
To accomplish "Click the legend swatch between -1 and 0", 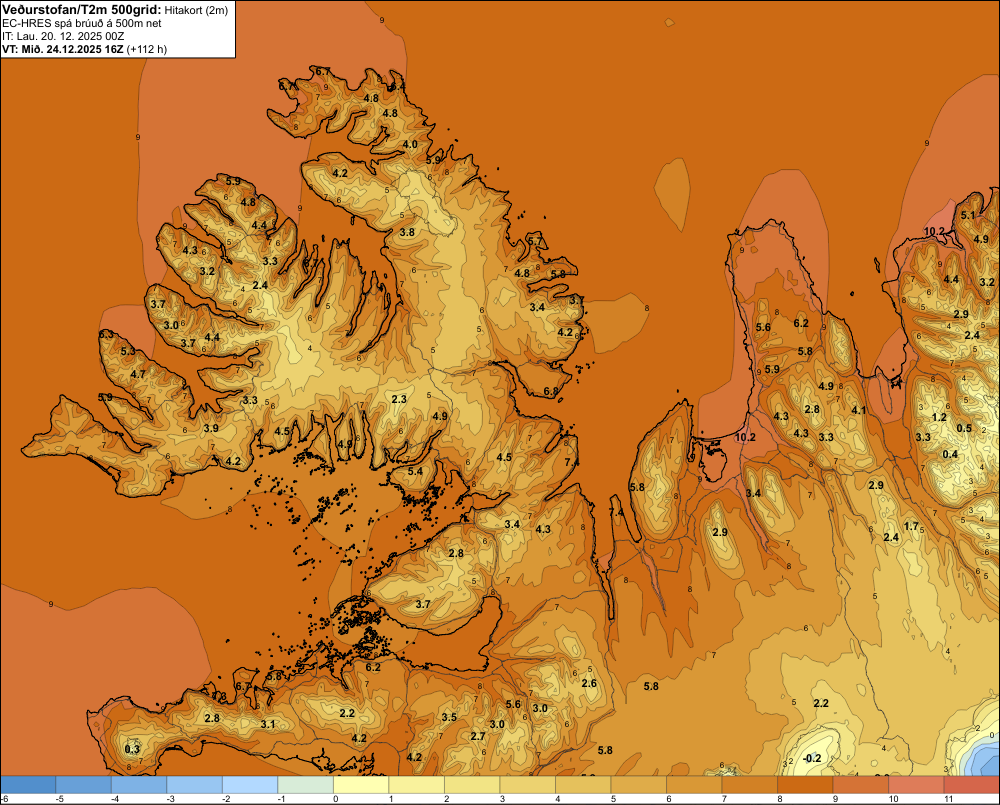I will (x=306, y=785).
